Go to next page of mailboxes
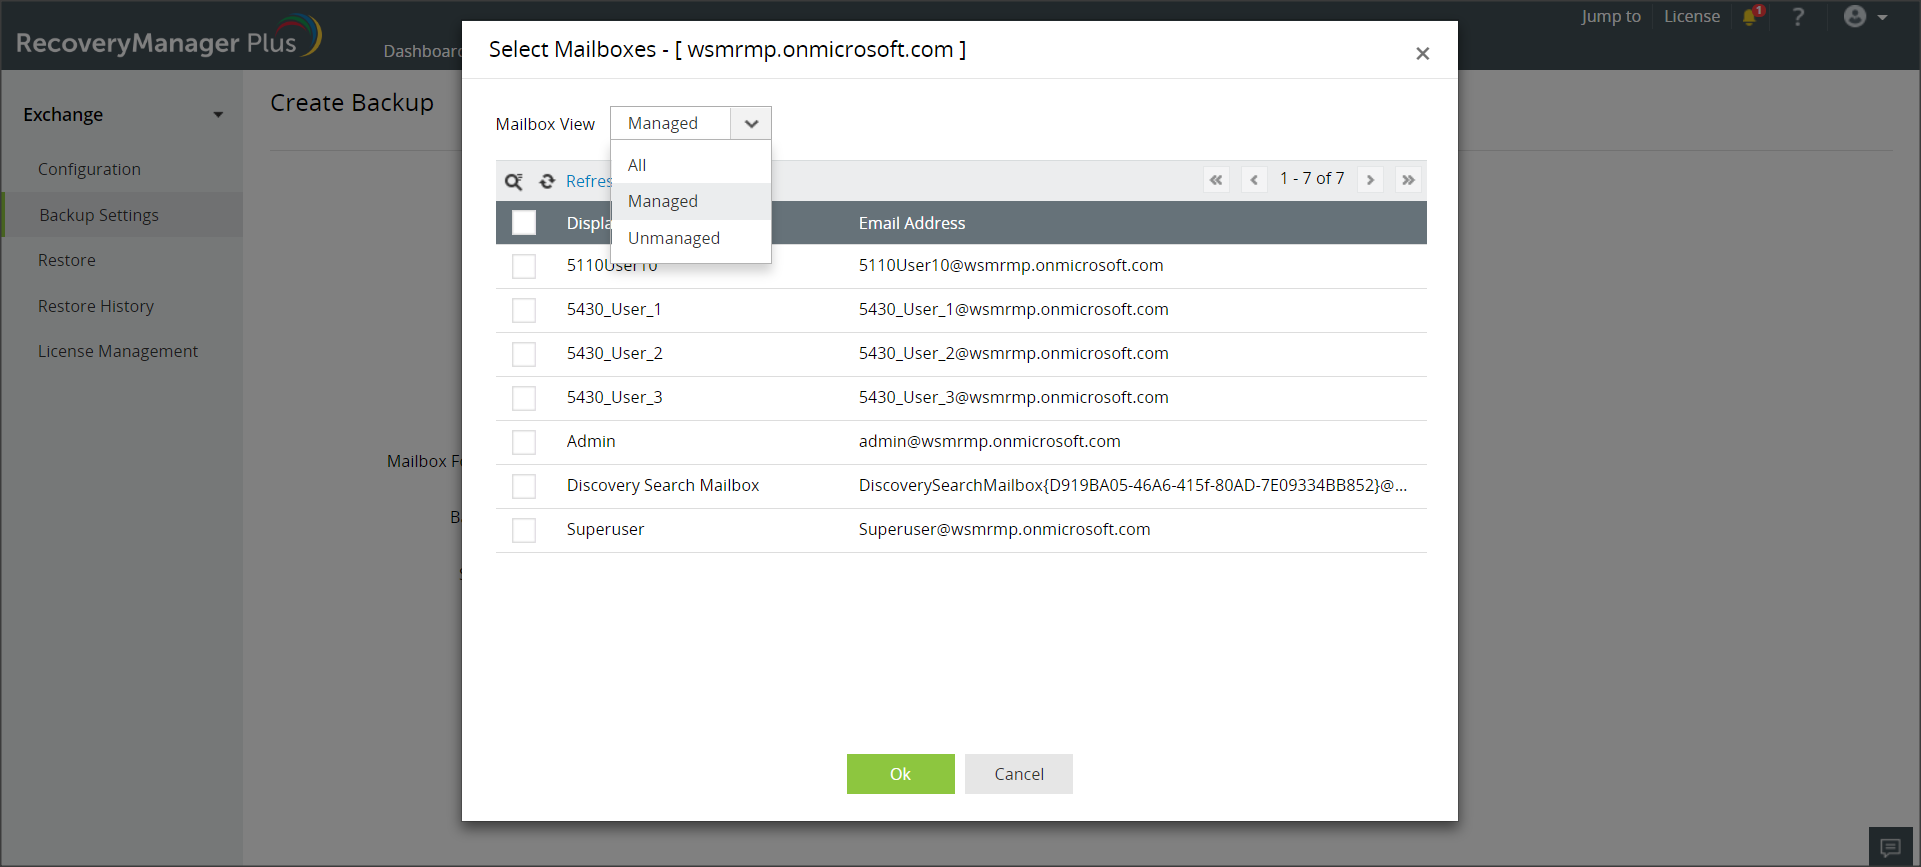The width and height of the screenshot is (1921, 867). pos(1370,180)
